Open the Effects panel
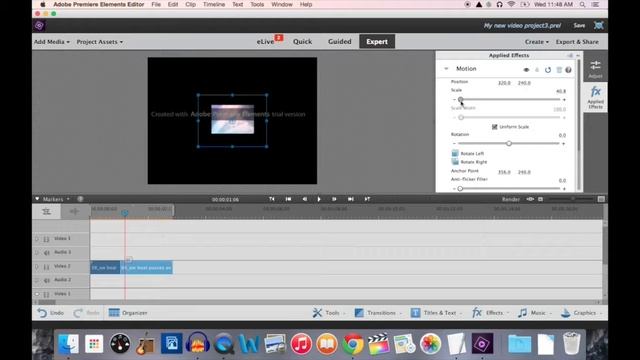Image resolution: width=640 pixels, height=360 pixels. coord(491,313)
